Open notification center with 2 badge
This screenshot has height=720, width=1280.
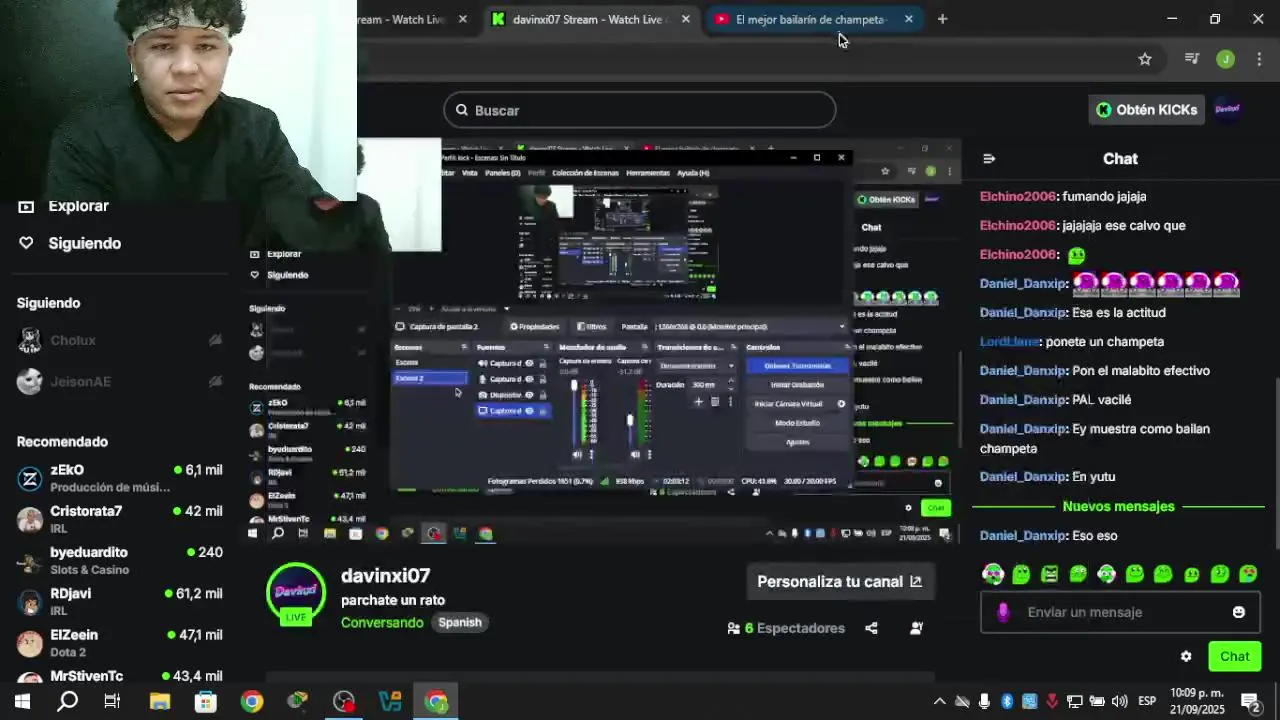(x=1250, y=701)
